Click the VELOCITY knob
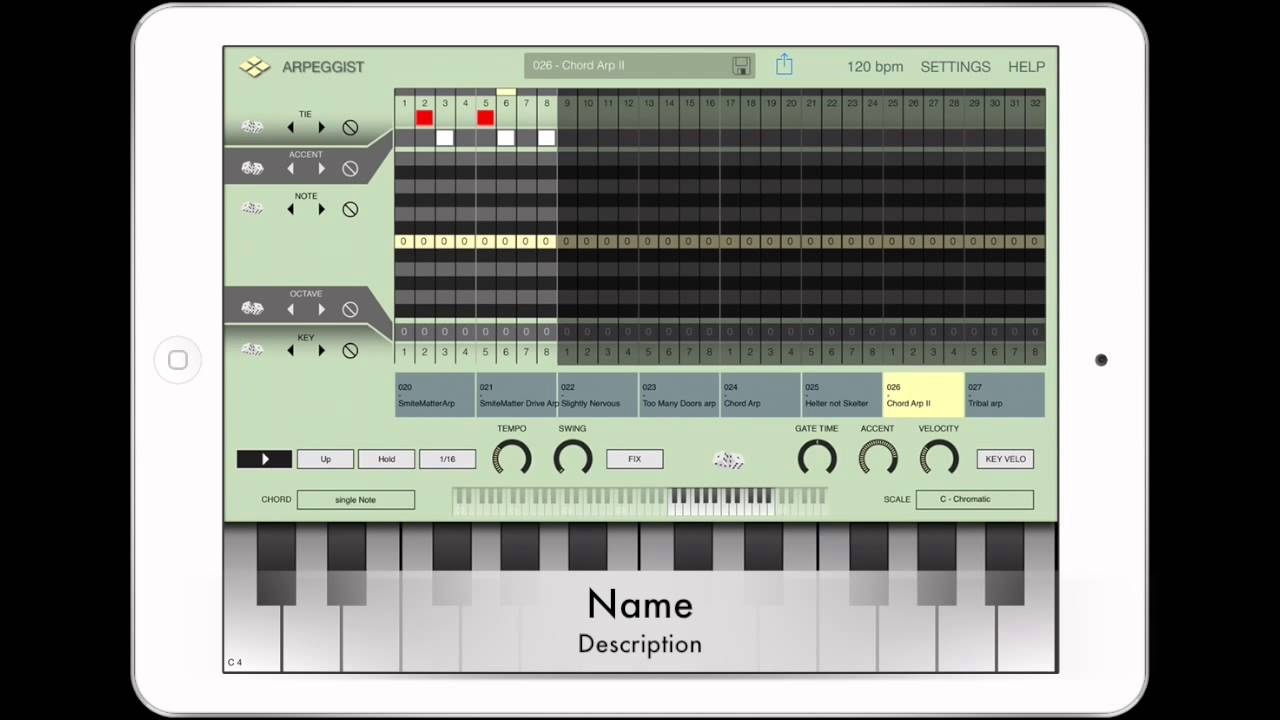 click(939, 459)
